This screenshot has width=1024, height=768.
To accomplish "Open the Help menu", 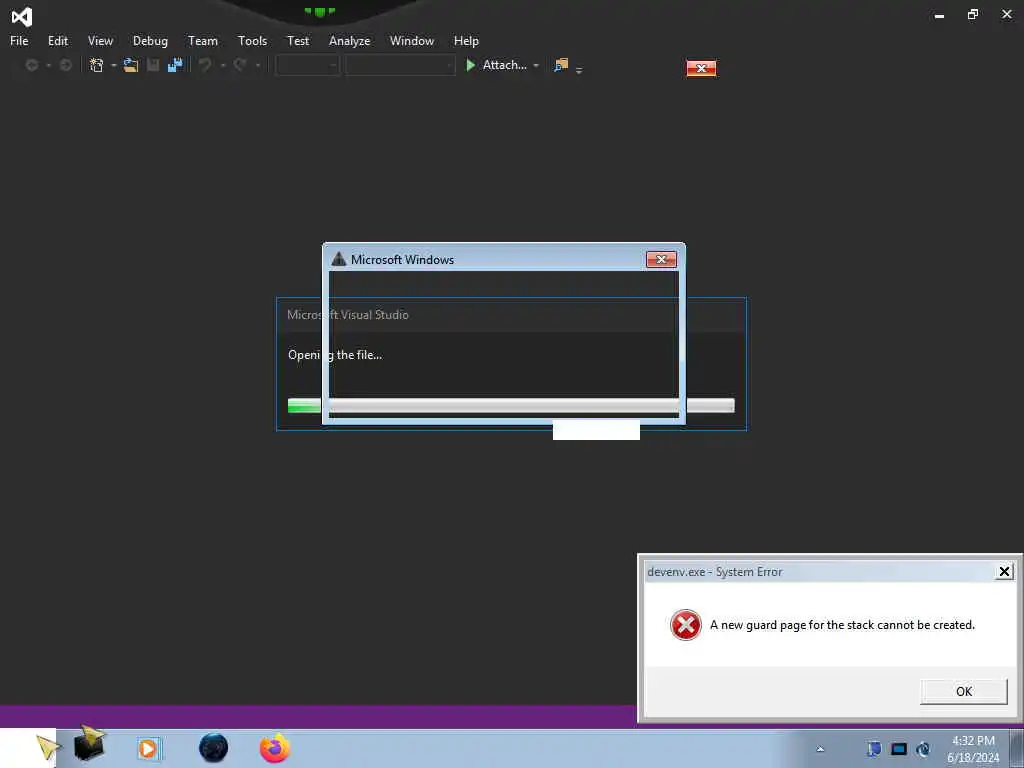I will coord(466,40).
